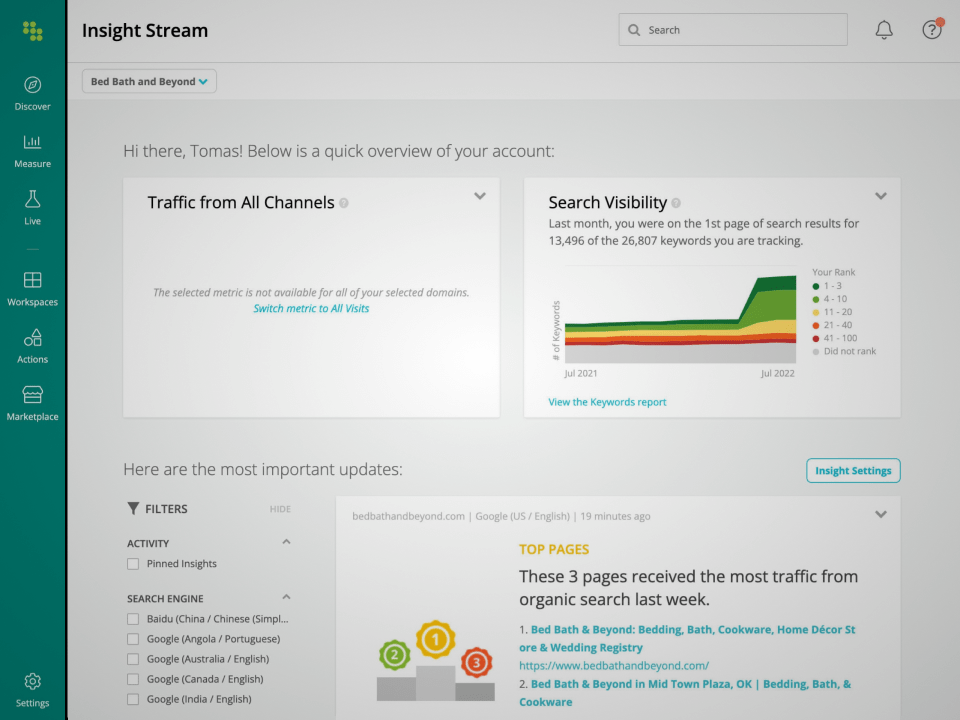The height and width of the screenshot is (720, 960).
Task: Open the Actions panel
Action: [32, 345]
